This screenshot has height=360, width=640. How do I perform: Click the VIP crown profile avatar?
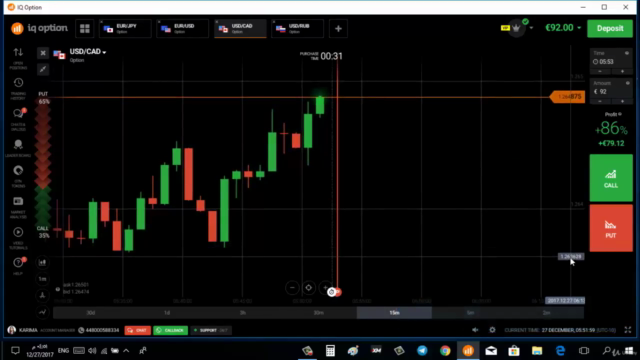tap(516, 28)
